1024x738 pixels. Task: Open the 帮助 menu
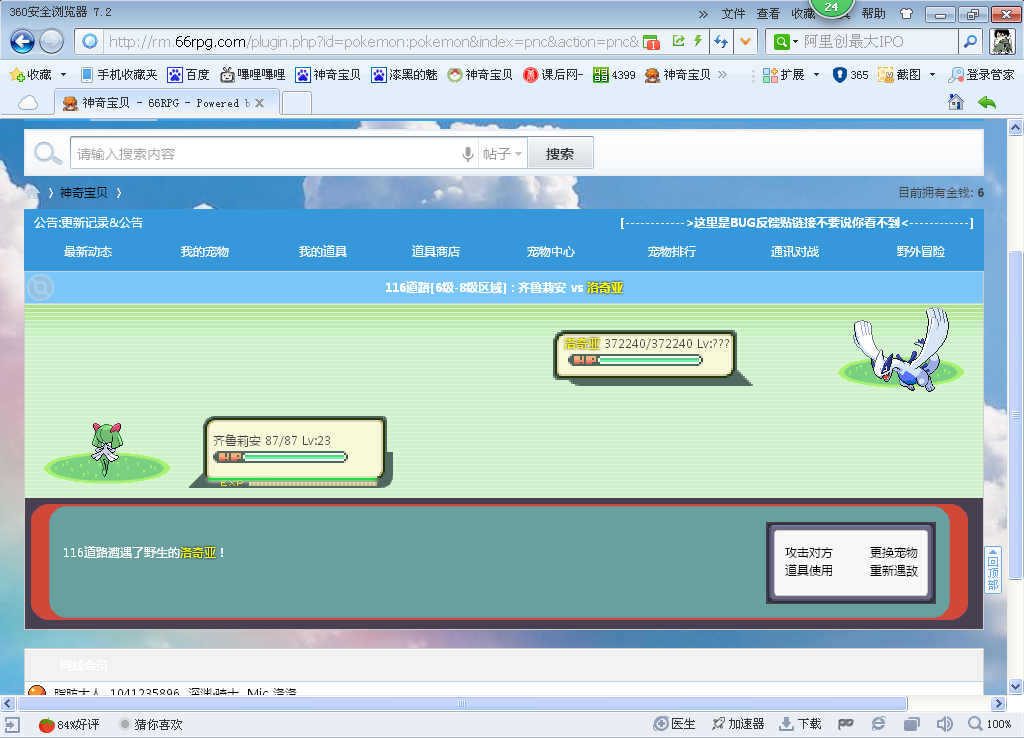[873, 14]
